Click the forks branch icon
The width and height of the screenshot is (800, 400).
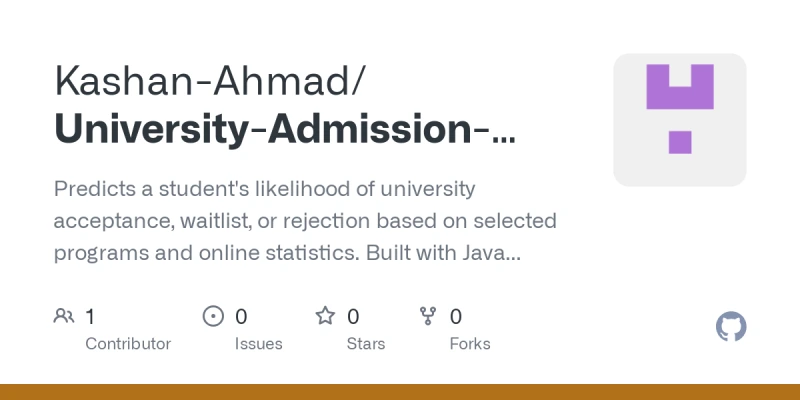pos(428,316)
